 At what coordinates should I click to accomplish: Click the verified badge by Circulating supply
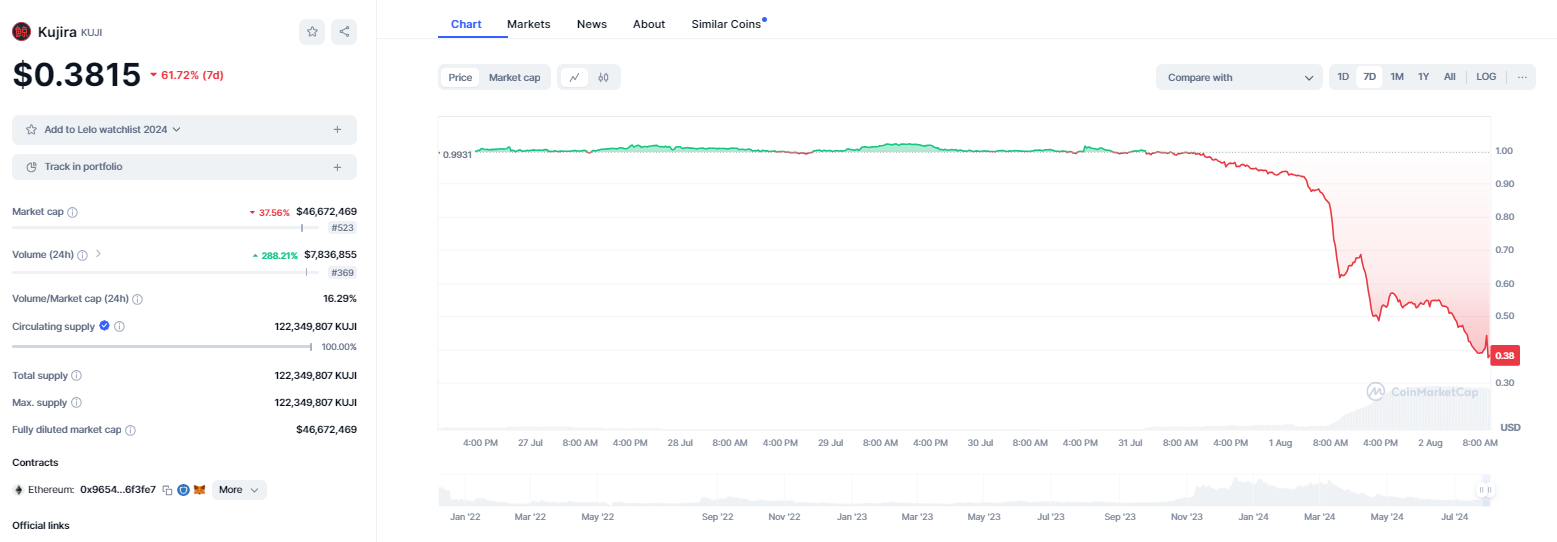tap(104, 326)
